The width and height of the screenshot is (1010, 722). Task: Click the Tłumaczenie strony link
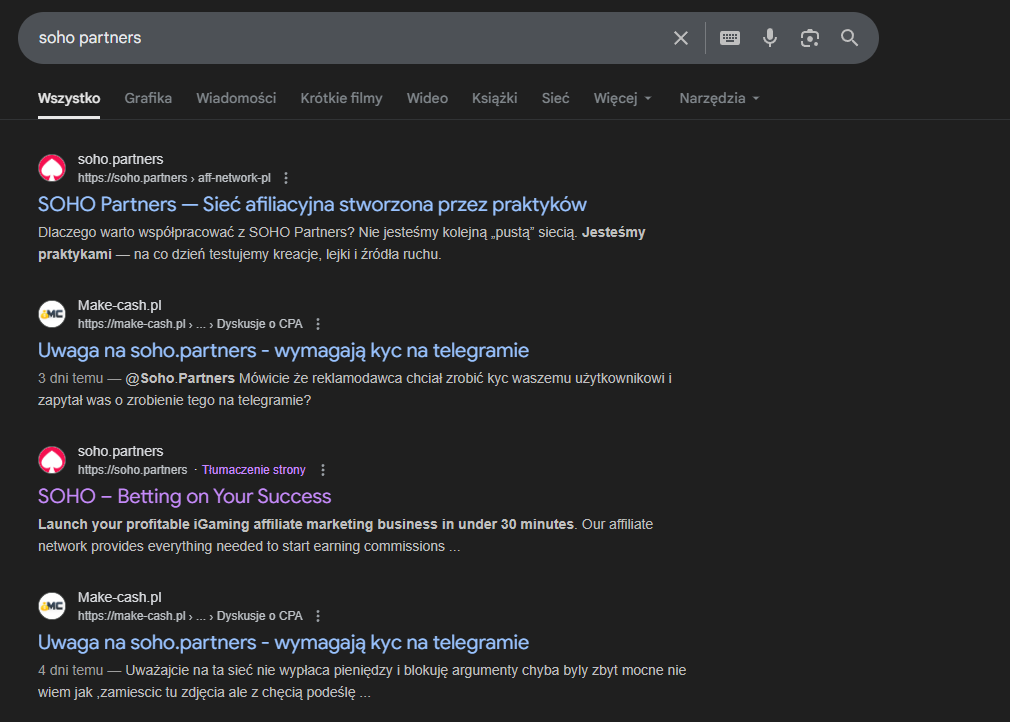pyautogui.click(x=253, y=470)
